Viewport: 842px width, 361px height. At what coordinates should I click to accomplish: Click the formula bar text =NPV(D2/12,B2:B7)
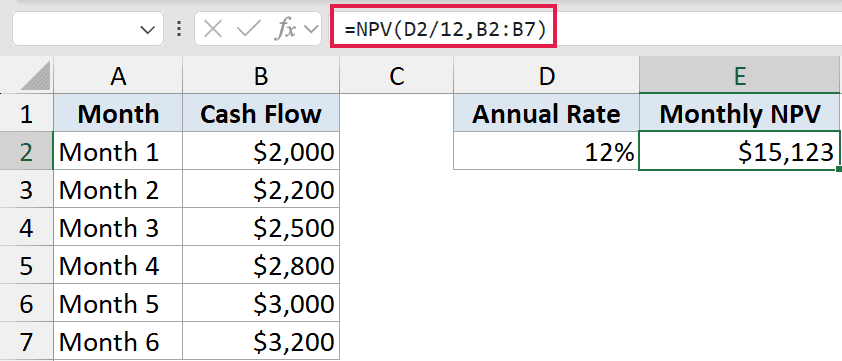[445, 30]
